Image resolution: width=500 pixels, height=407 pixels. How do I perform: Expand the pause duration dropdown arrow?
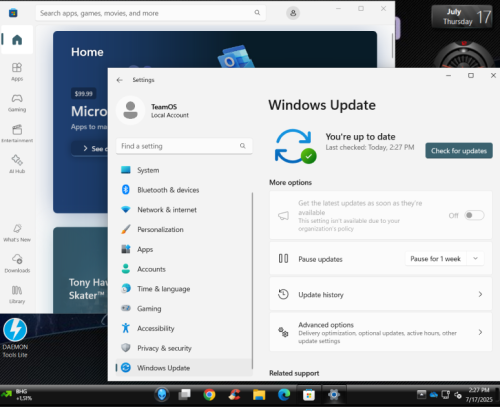[x=476, y=259]
